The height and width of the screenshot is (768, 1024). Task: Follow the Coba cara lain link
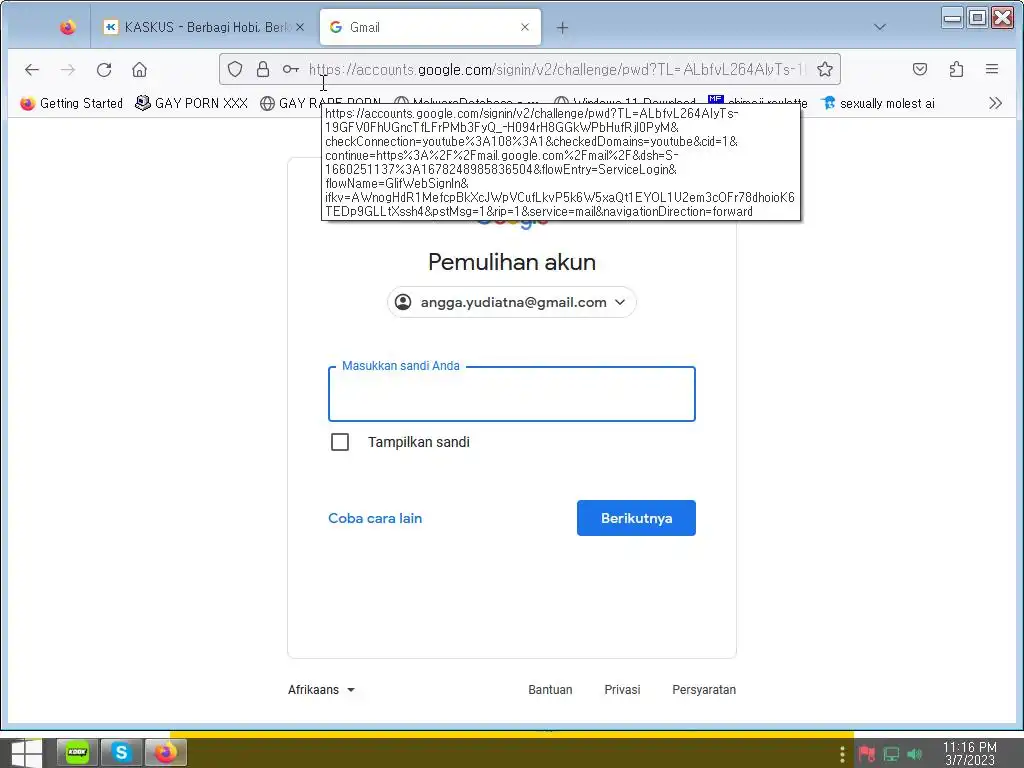pos(375,518)
